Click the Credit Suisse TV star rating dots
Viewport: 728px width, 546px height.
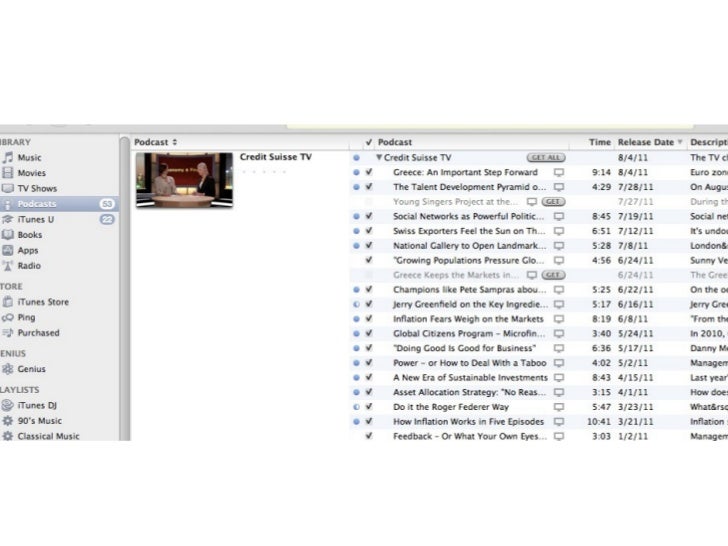tap(264, 172)
